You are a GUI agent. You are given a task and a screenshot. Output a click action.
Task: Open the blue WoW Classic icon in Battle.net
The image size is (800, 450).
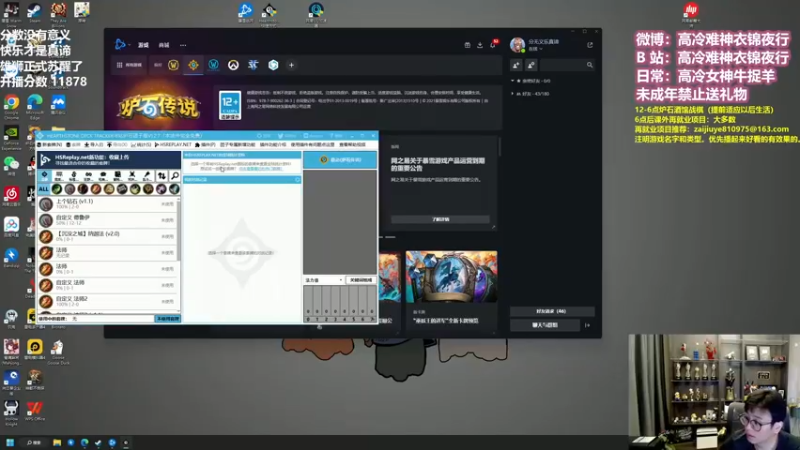coord(213,65)
